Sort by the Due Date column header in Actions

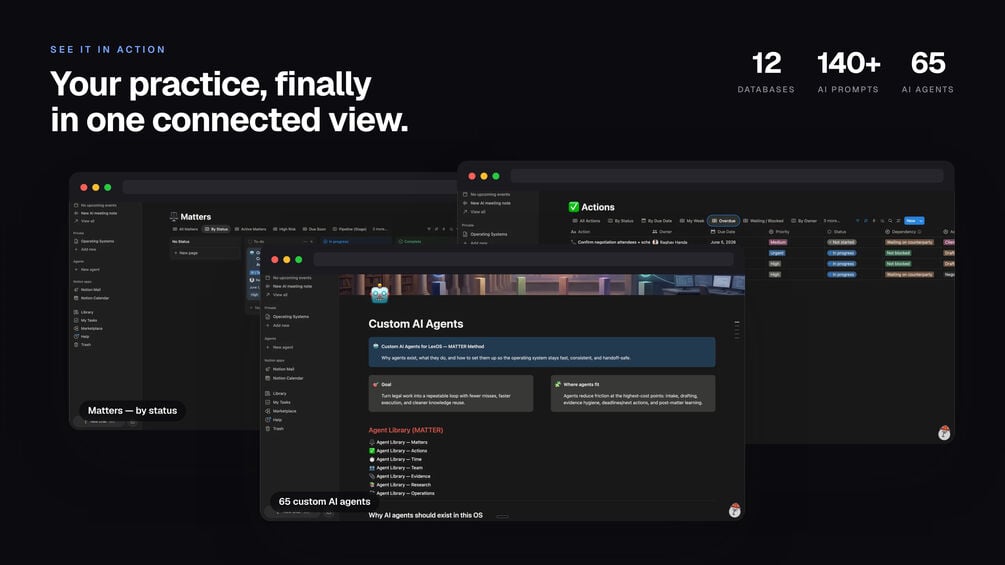722,232
